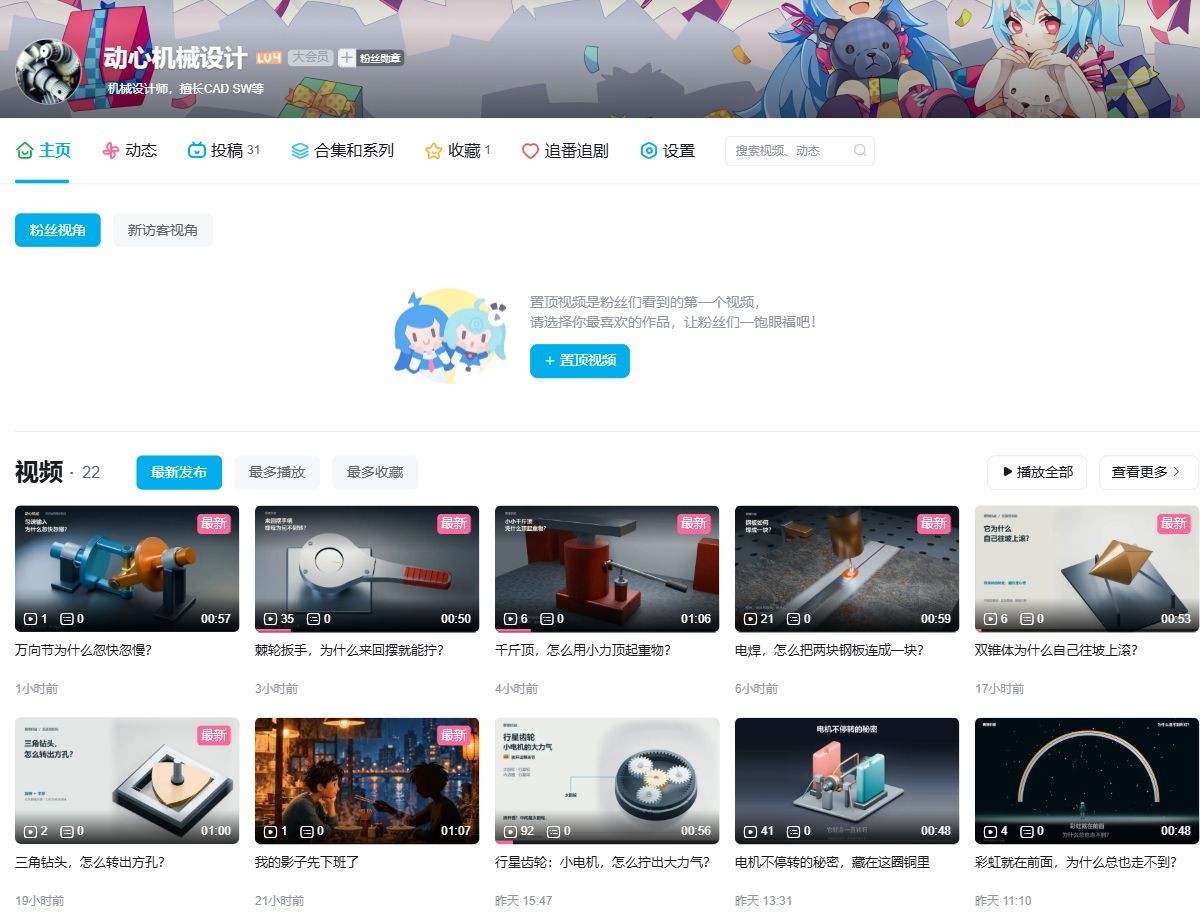
Task: Click title 彩虹就在前面，为什么总也走不到？
Action: tap(1076, 862)
